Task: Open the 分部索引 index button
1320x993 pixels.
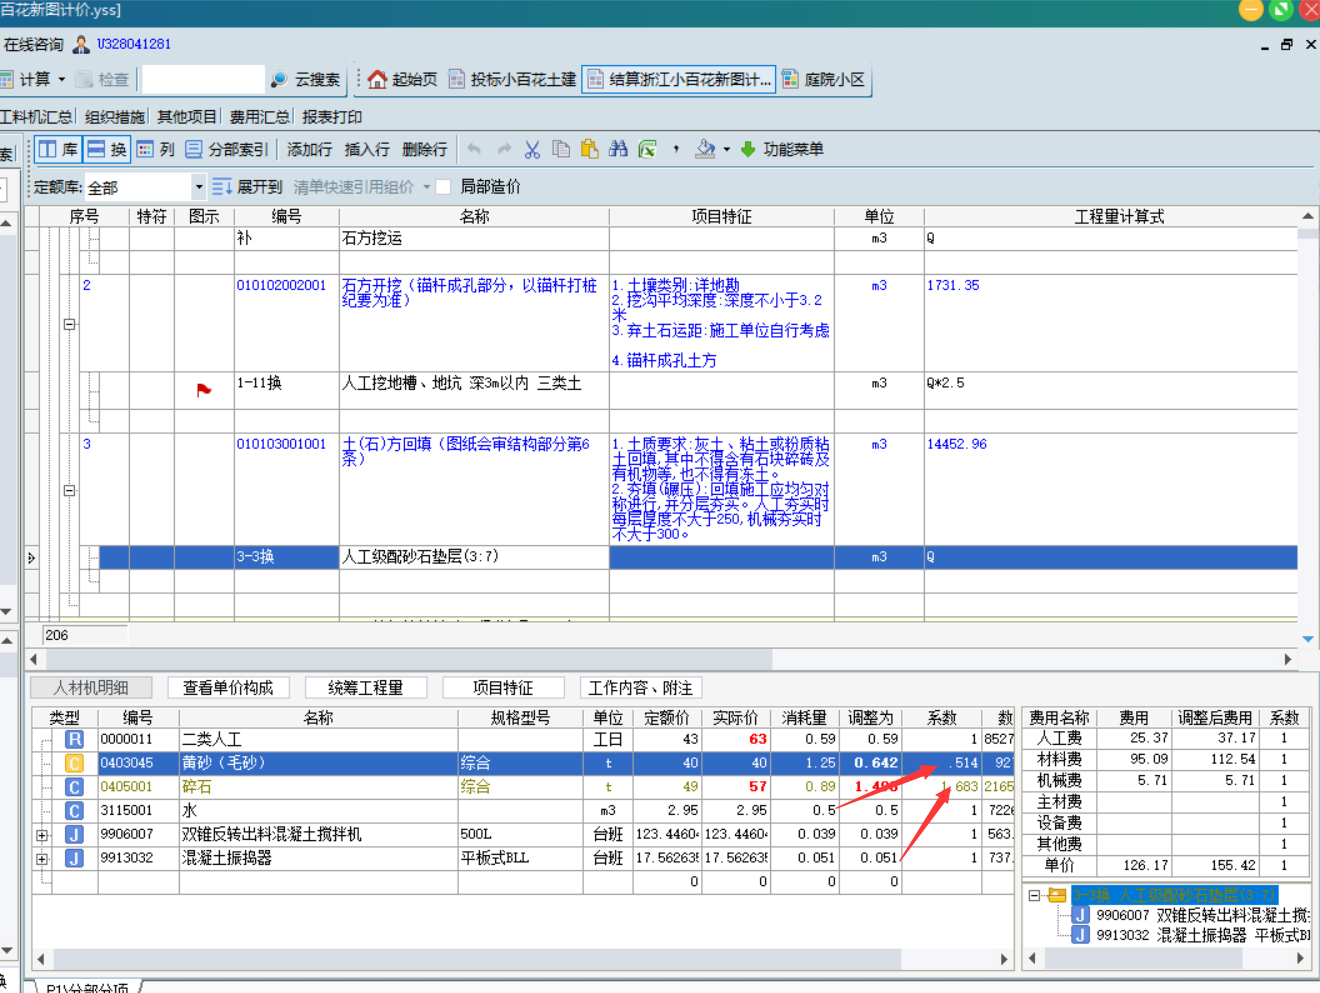Action: [227, 150]
